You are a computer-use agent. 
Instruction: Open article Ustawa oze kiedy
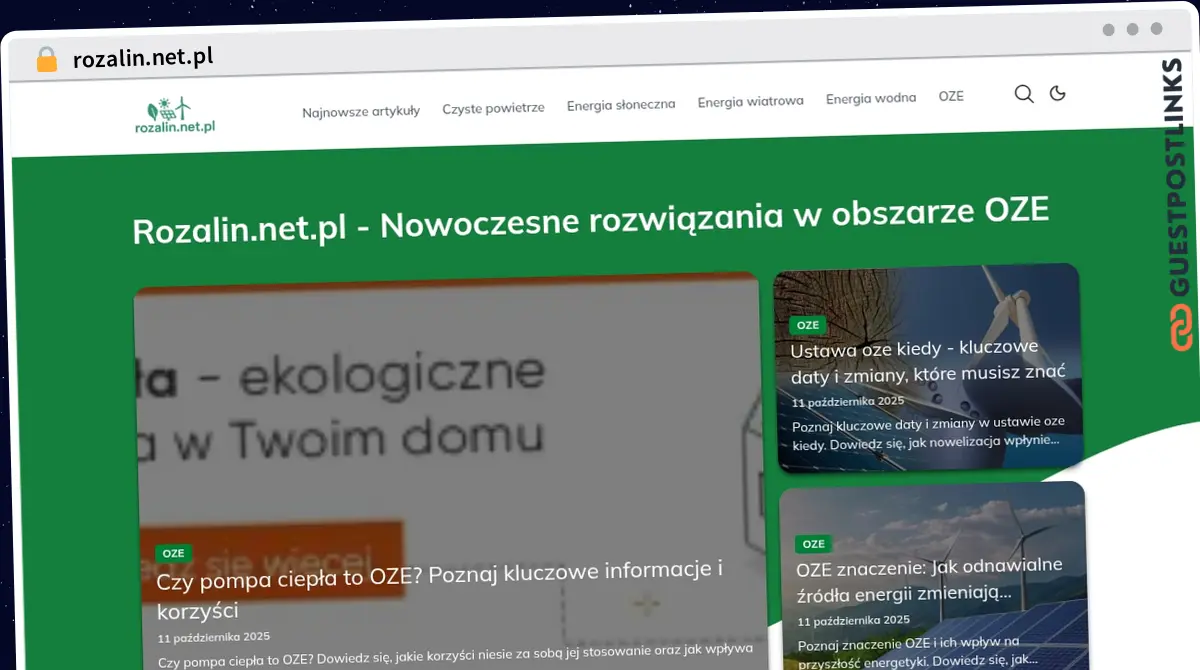(x=928, y=360)
